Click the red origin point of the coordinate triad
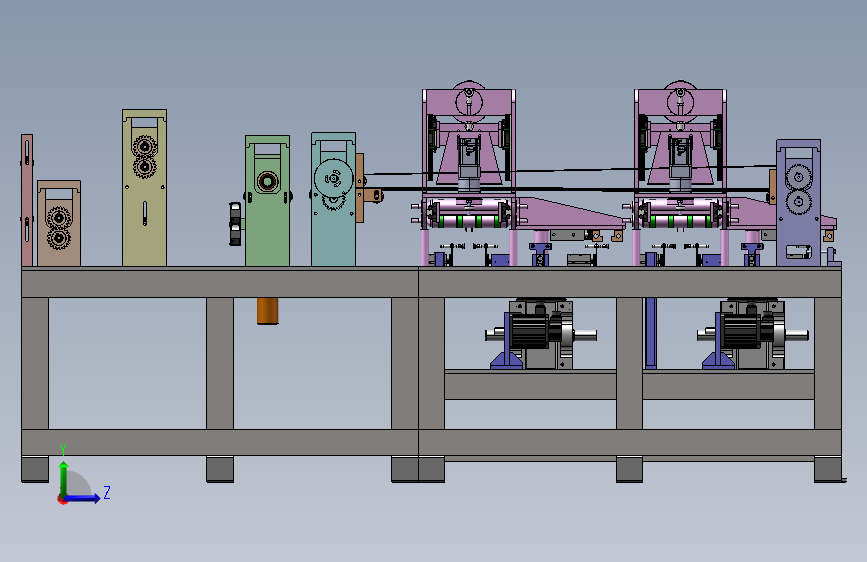The height and width of the screenshot is (562, 867). [62, 499]
